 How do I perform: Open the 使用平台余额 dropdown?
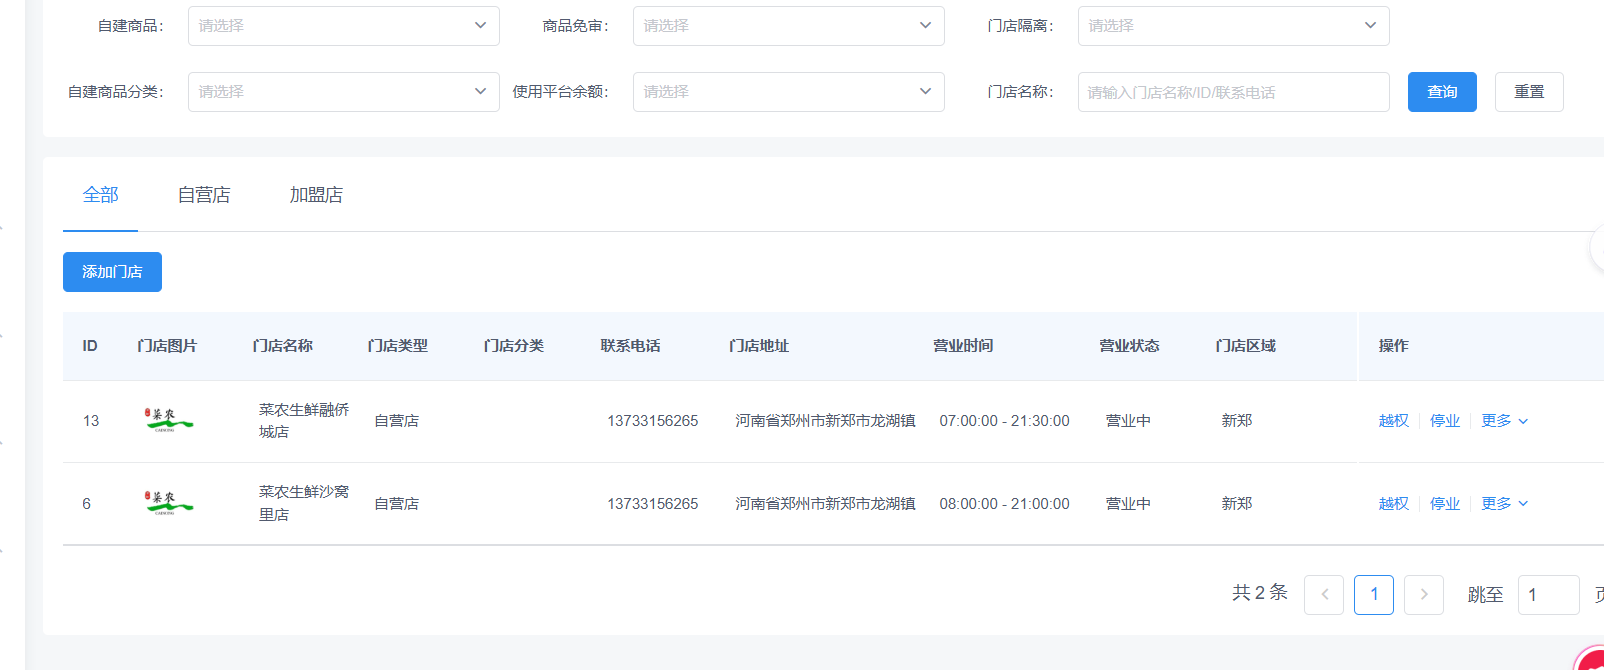tap(788, 92)
